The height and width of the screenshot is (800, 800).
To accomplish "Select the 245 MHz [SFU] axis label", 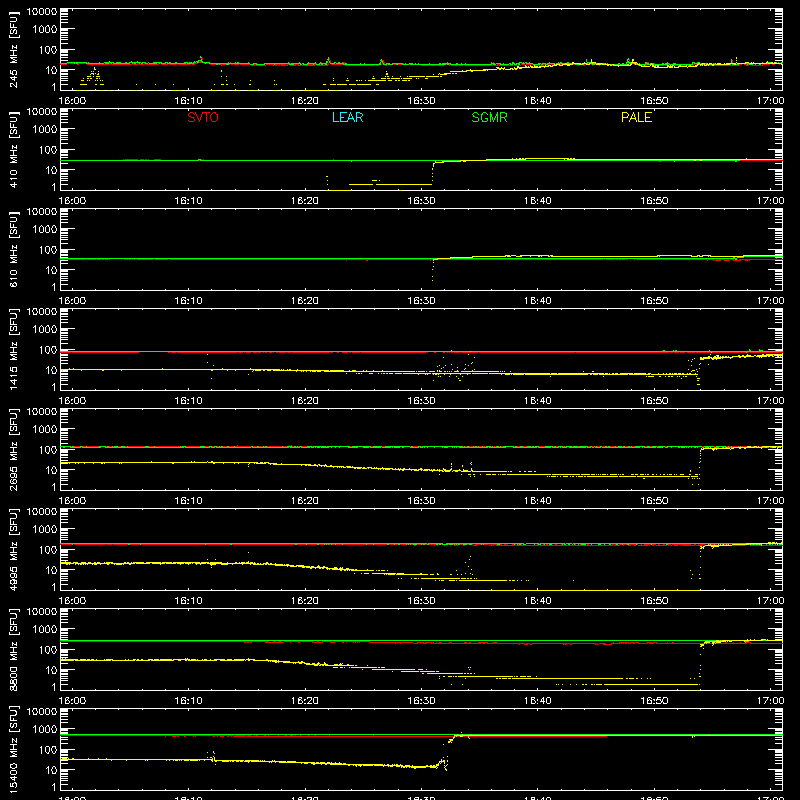I will coord(13,50).
